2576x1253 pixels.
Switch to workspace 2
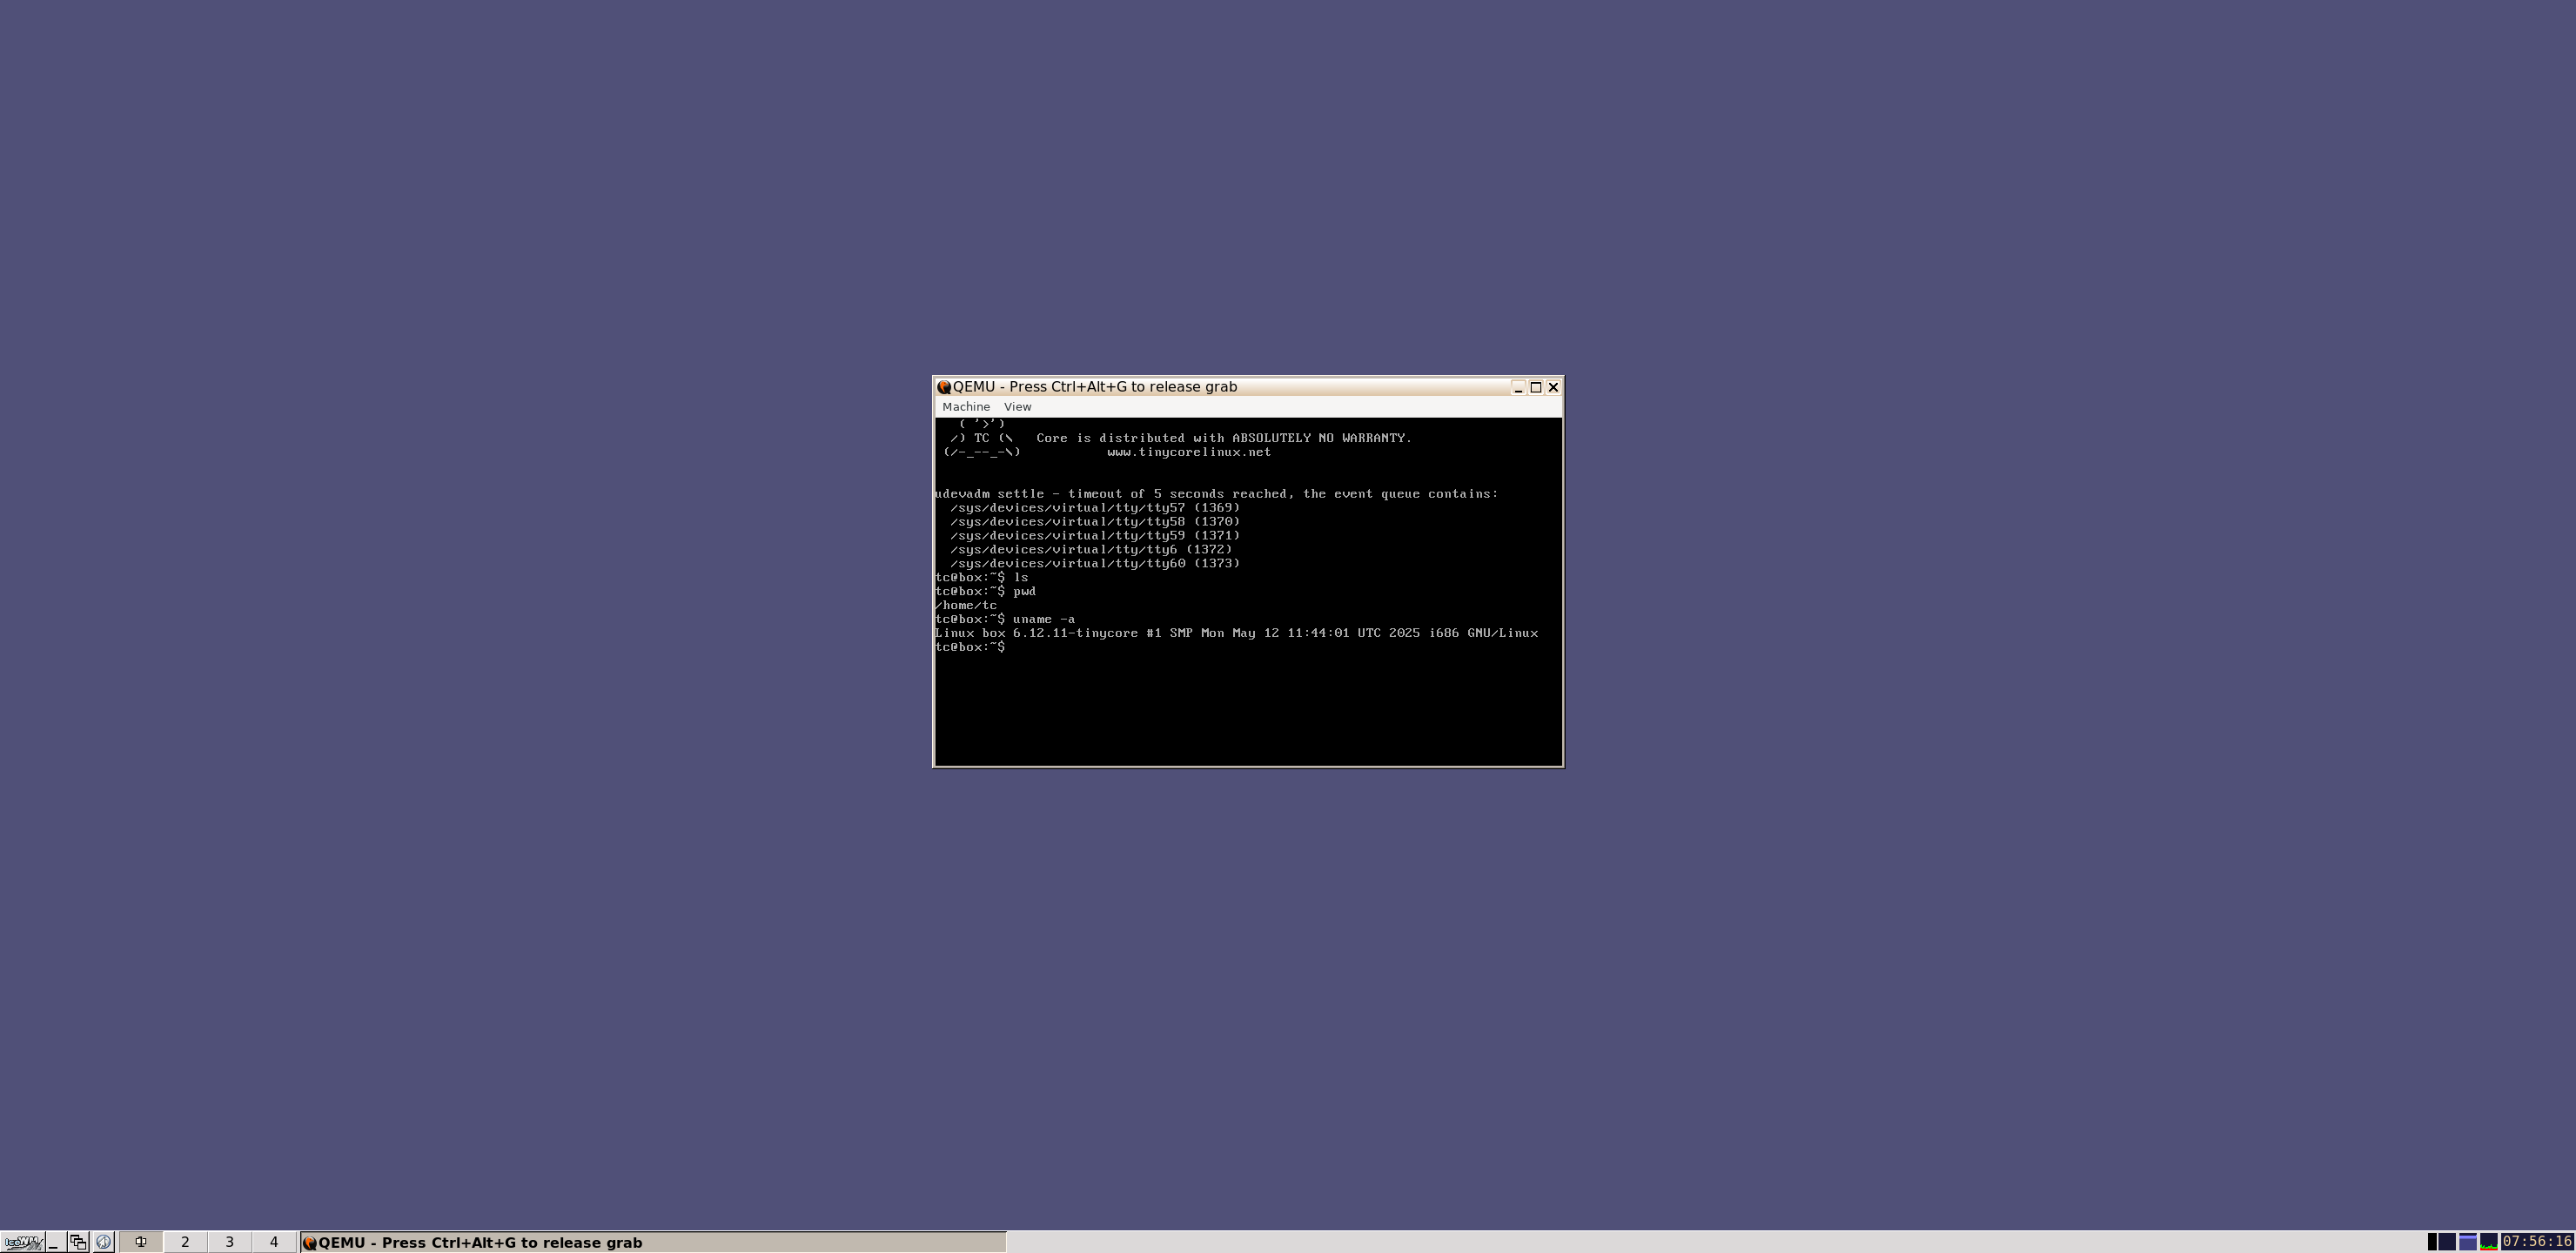[x=185, y=1242]
